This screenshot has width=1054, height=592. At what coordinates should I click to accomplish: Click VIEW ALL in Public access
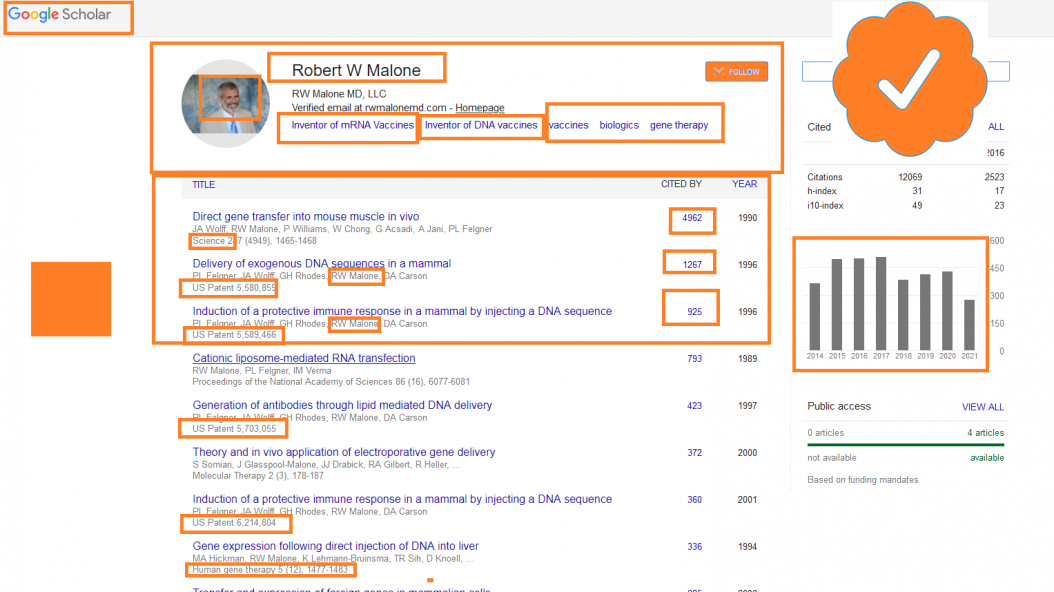pos(983,407)
